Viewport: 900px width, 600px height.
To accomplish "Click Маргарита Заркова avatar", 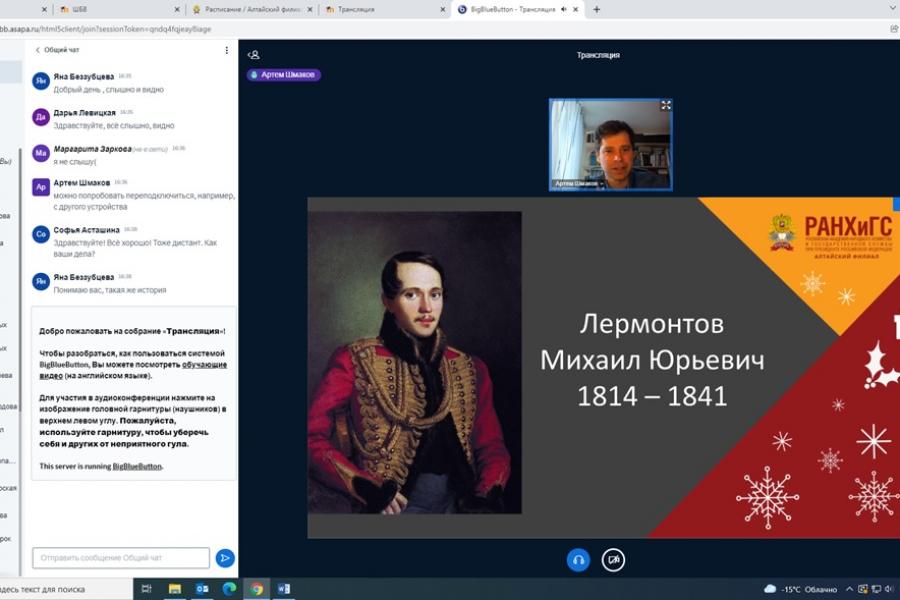I will (x=41, y=153).
